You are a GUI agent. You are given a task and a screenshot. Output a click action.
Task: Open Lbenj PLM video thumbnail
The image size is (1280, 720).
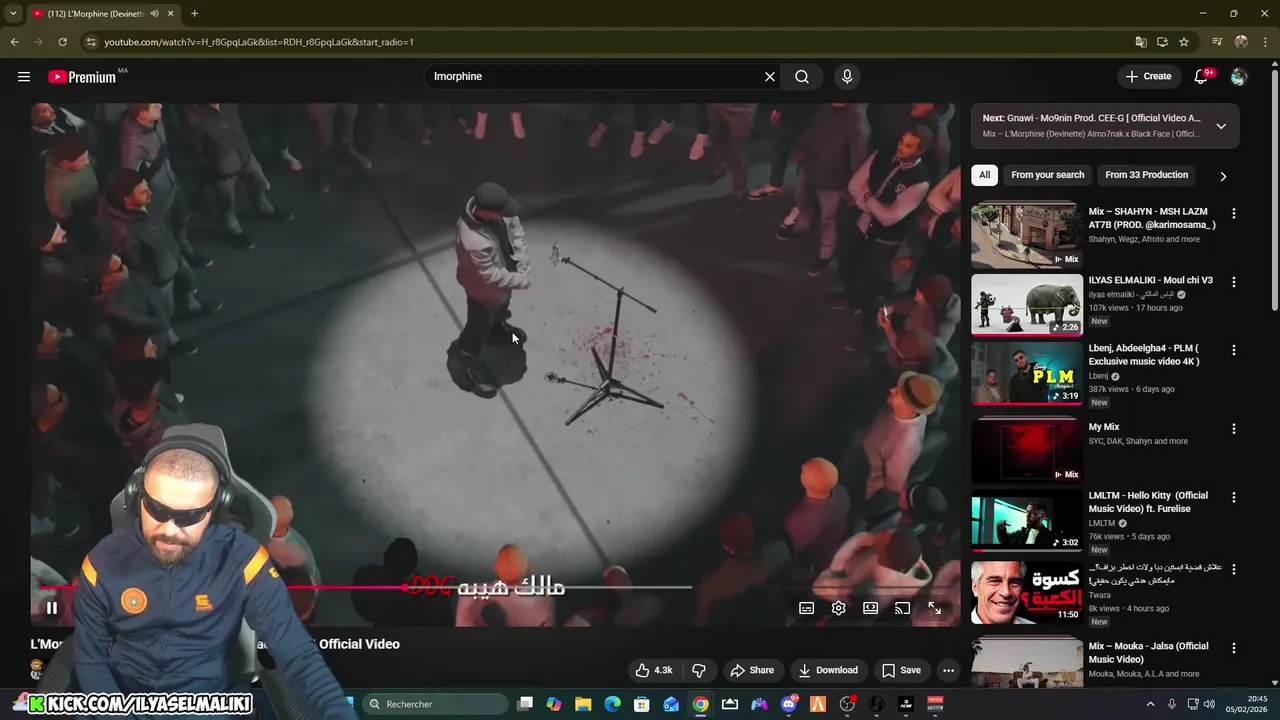click(1027, 372)
